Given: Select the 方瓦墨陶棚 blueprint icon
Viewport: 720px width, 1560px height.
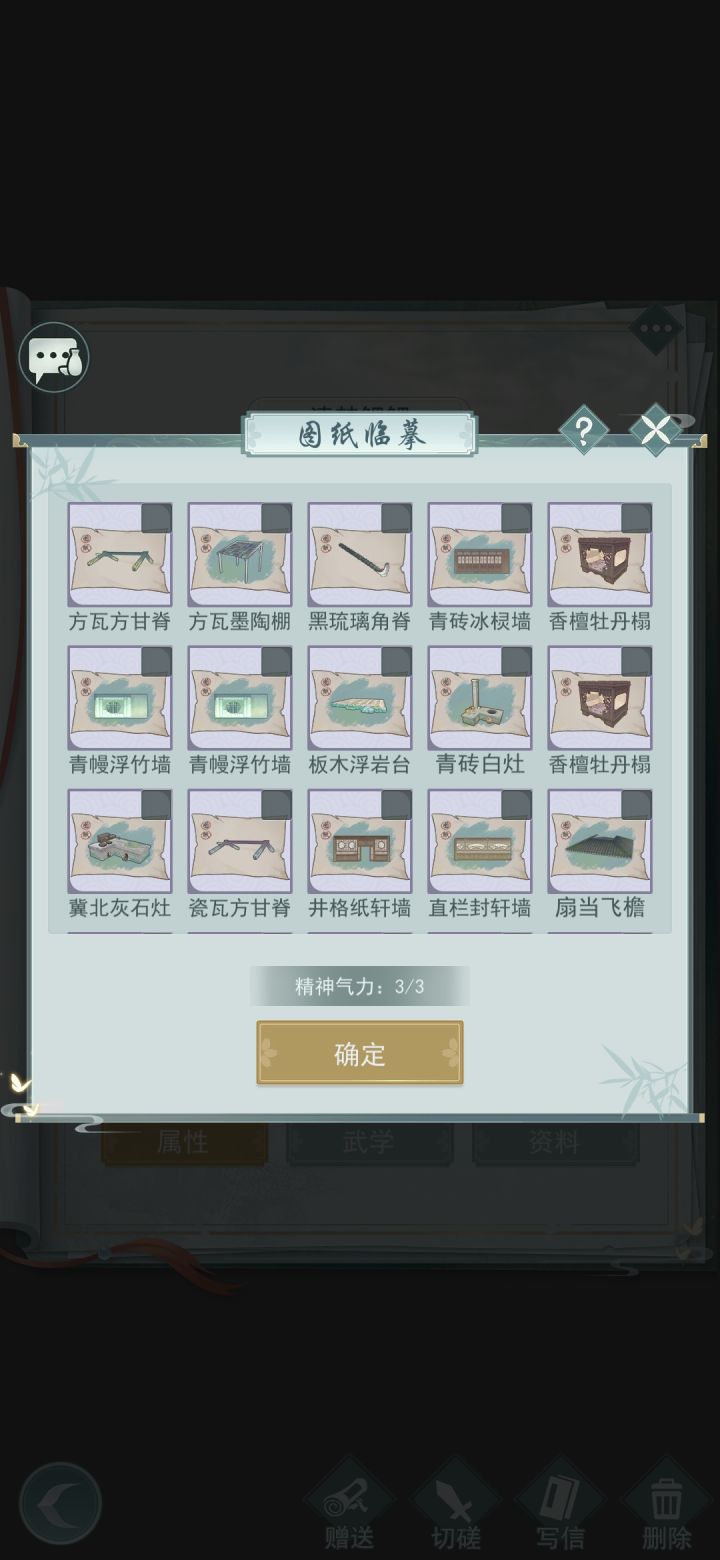Looking at the screenshot, I should (x=240, y=555).
